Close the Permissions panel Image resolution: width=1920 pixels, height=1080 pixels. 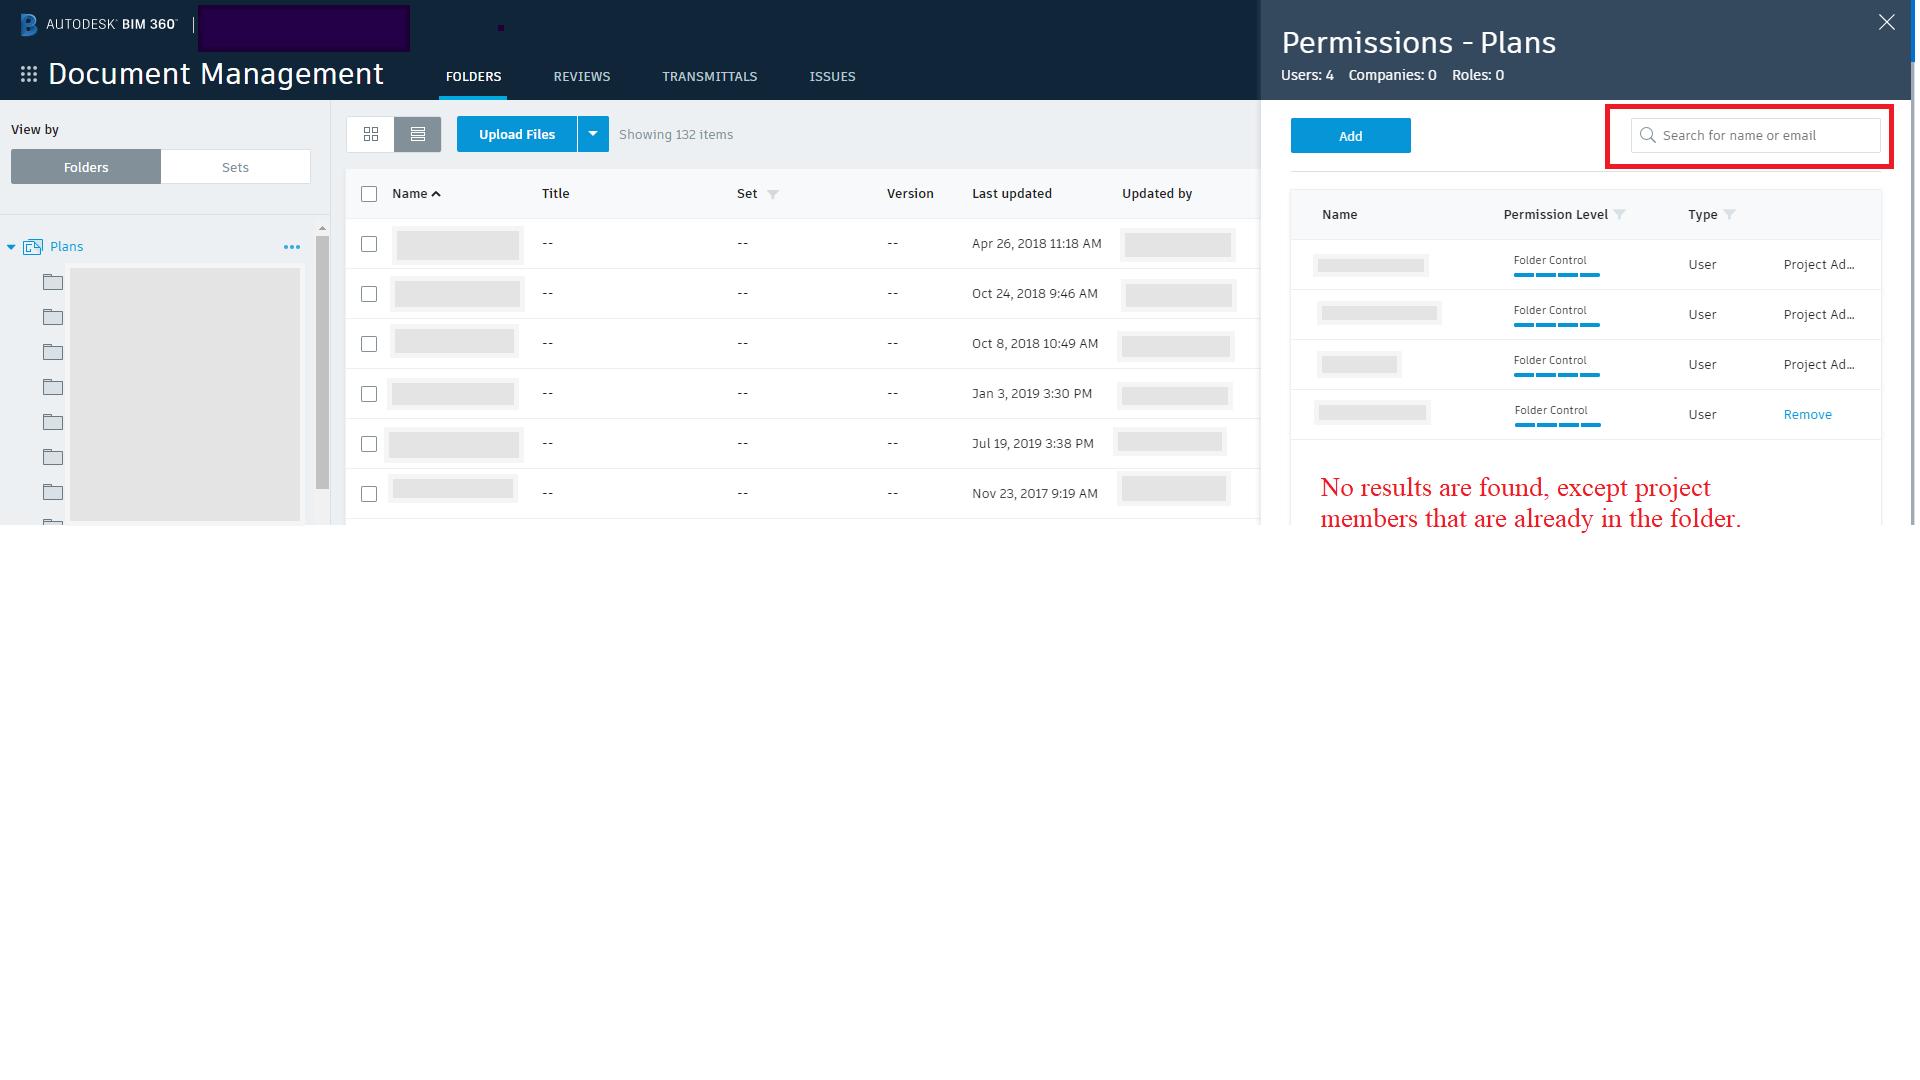1887,22
